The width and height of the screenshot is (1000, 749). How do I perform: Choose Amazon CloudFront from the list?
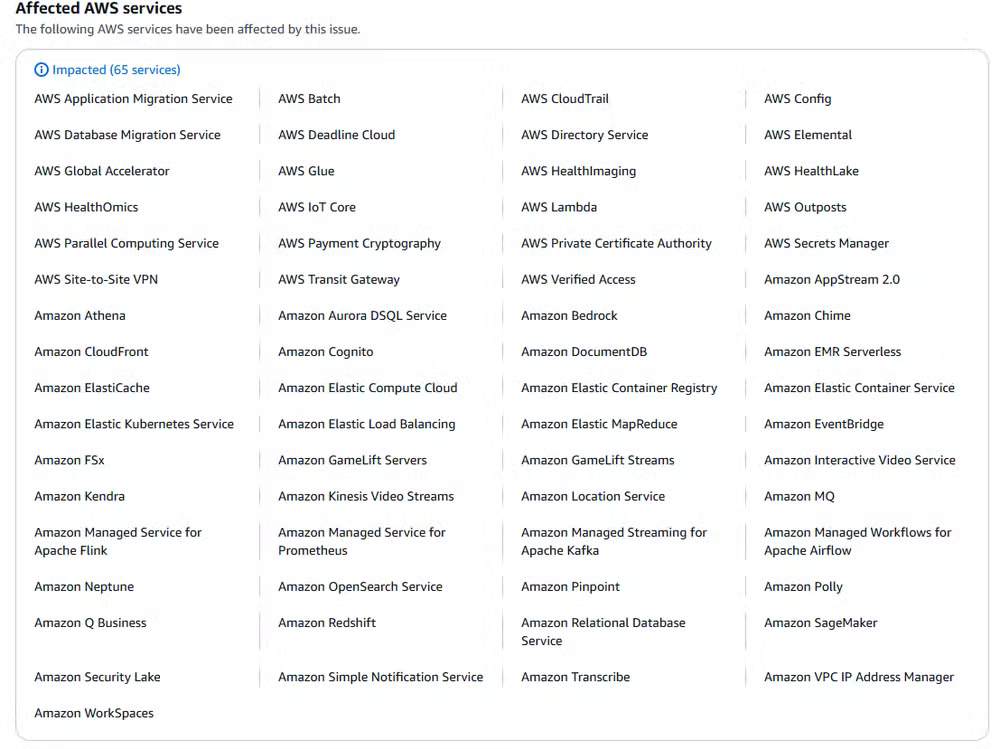pyautogui.click(x=91, y=352)
